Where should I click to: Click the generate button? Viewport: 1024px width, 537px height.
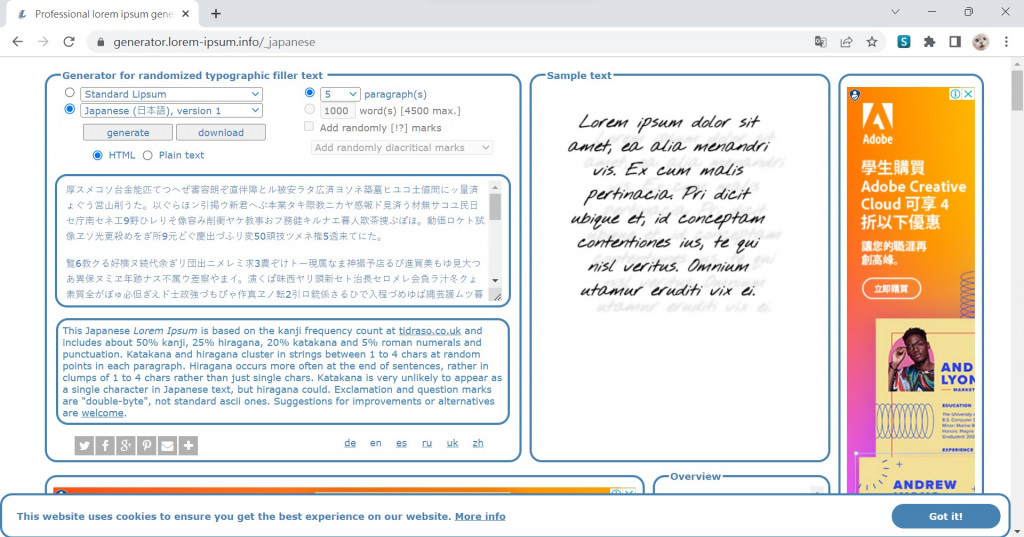(128, 133)
